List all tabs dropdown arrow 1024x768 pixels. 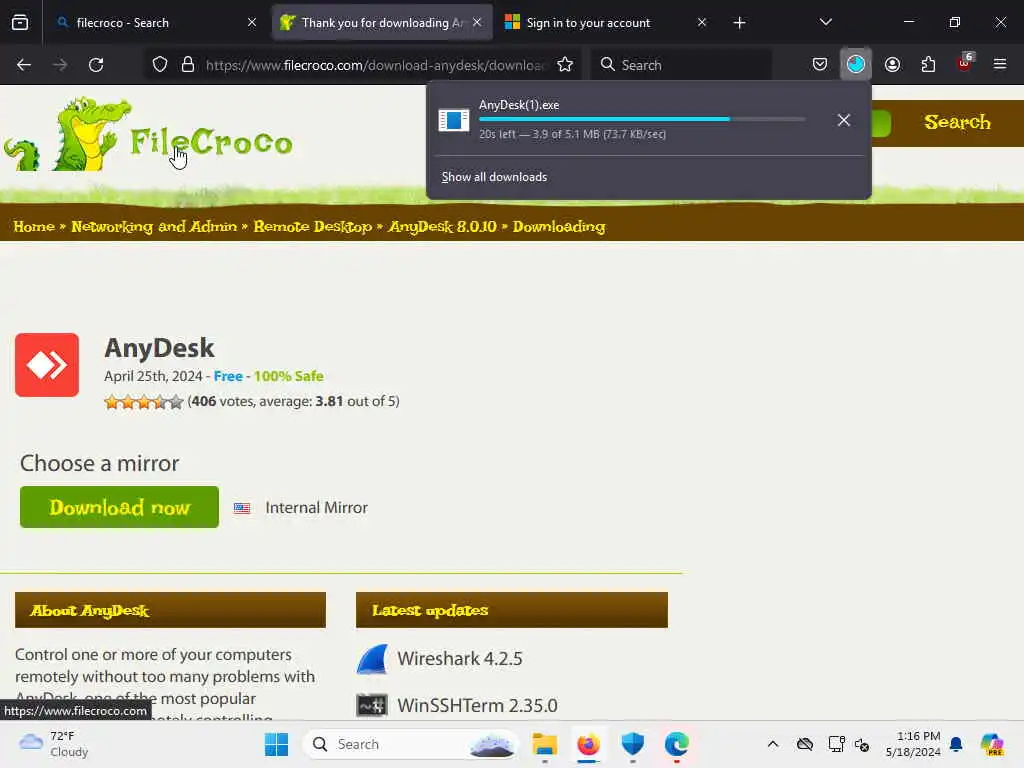click(x=825, y=22)
